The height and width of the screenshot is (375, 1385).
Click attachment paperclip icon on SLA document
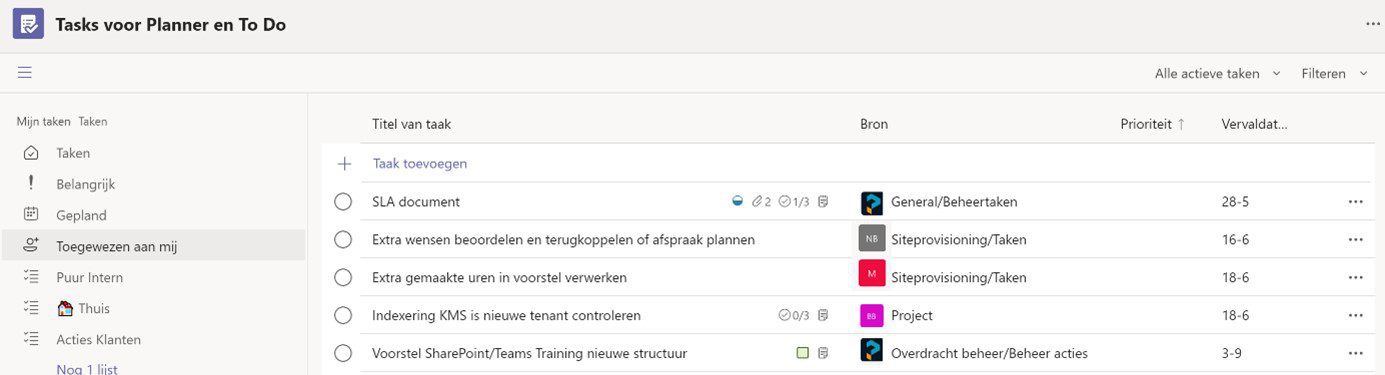click(x=757, y=201)
